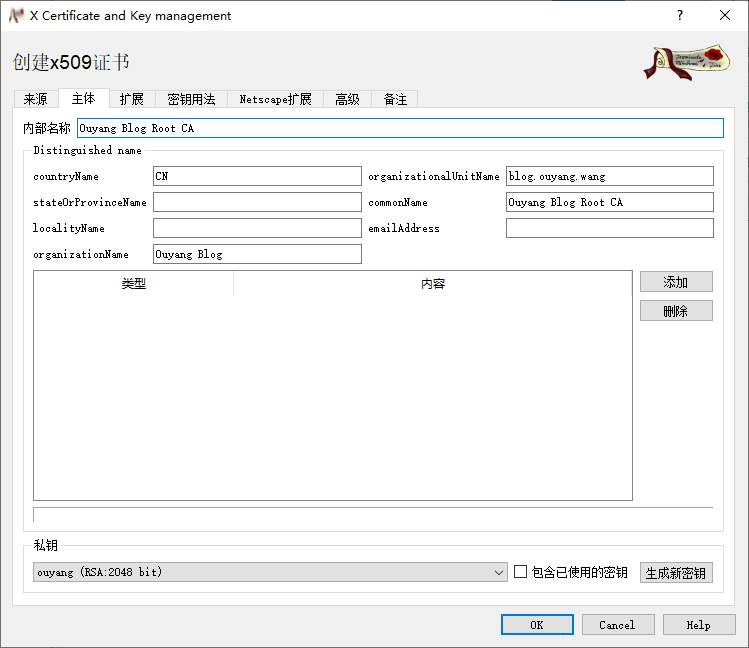Open the 高级 tab

[x=347, y=99]
